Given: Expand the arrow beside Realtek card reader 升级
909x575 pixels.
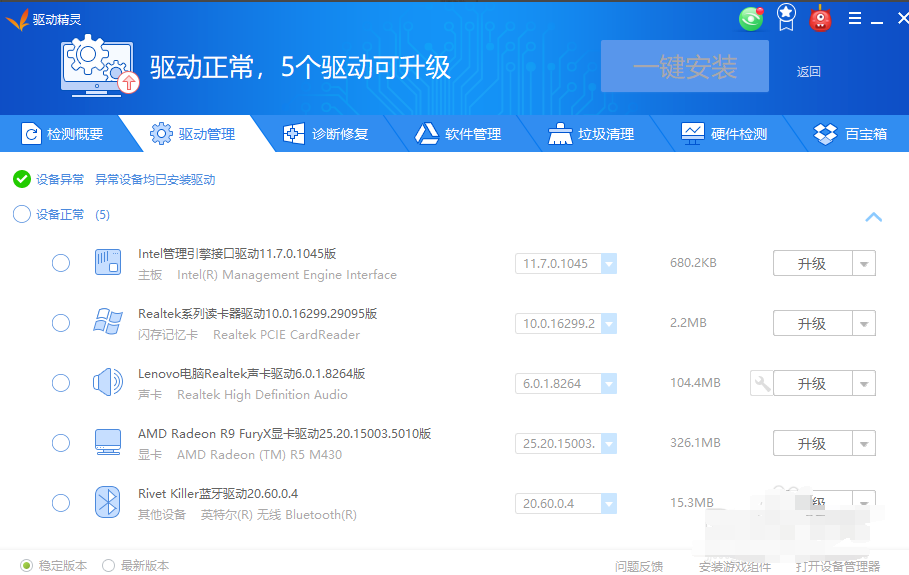Looking at the screenshot, I should pos(863,324).
